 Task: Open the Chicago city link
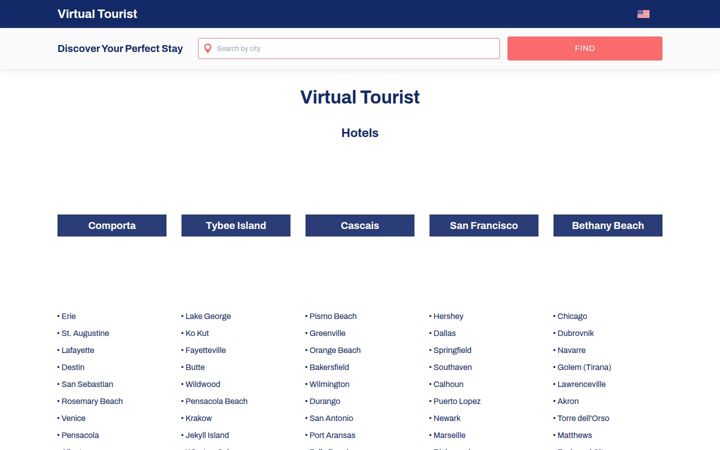click(x=572, y=316)
